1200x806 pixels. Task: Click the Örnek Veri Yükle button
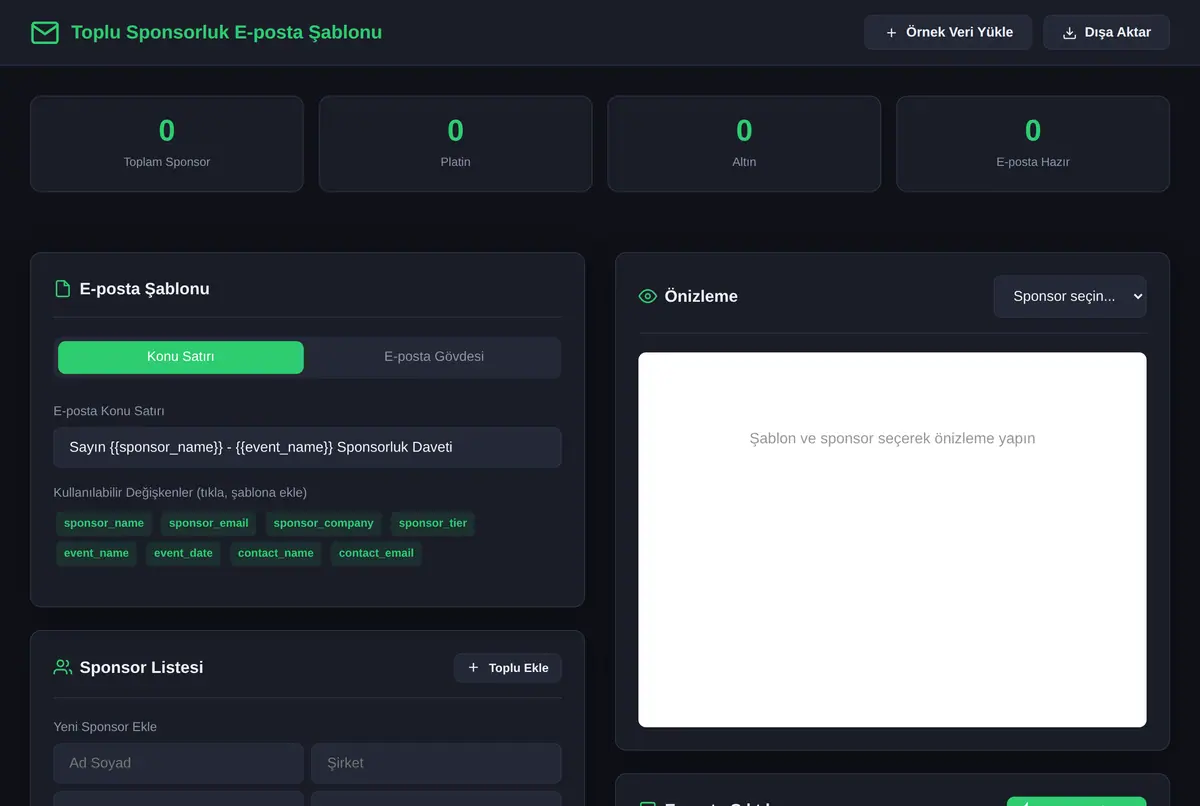click(x=948, y=32)
